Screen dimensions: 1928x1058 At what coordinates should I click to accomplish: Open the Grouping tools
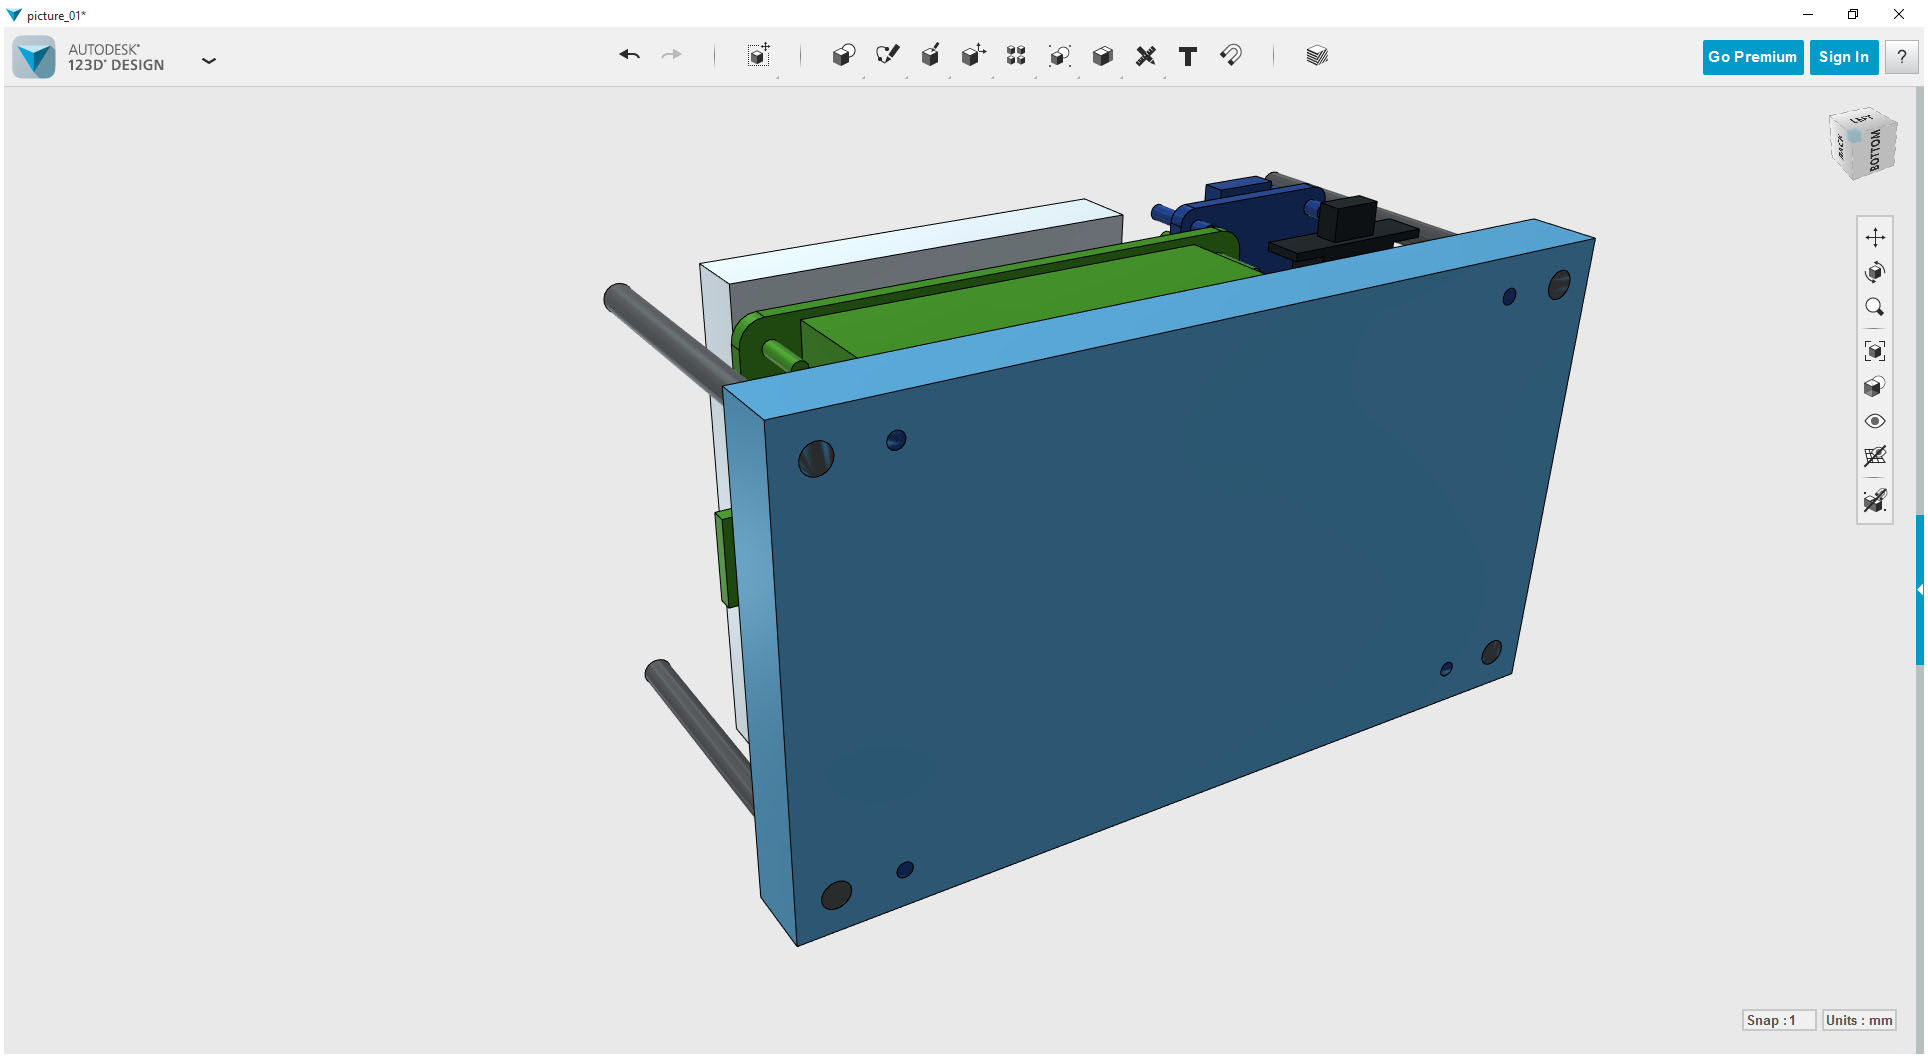(x=1059, y=56)
